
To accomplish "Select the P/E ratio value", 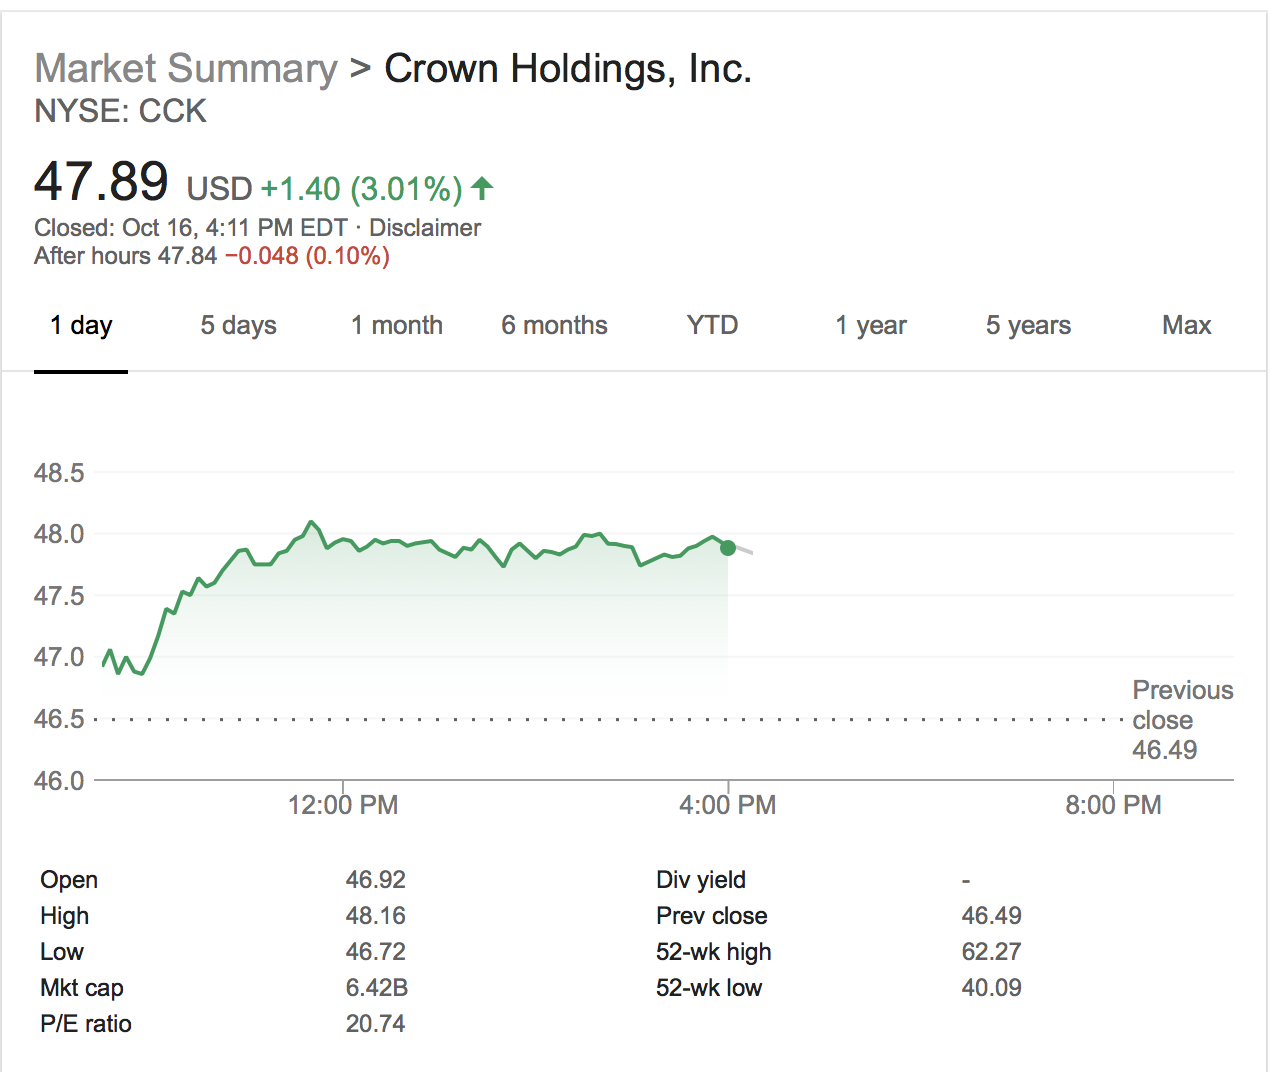I will coord(376,1023).
